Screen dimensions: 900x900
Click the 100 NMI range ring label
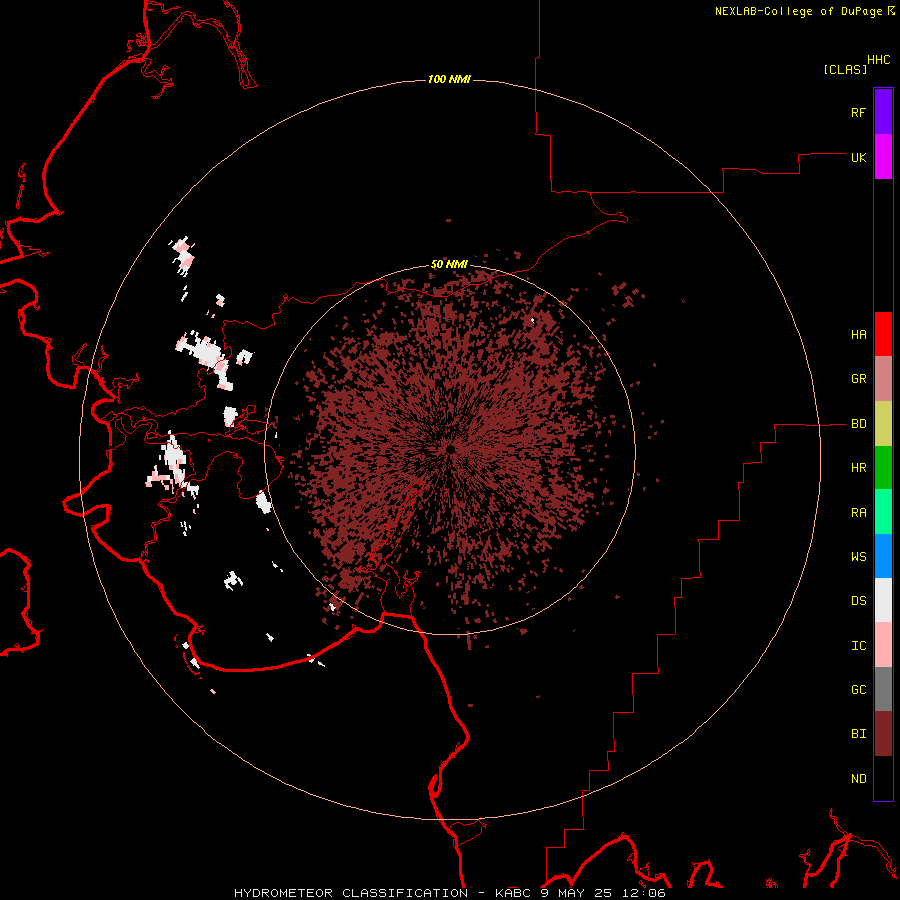click(449, 79)
